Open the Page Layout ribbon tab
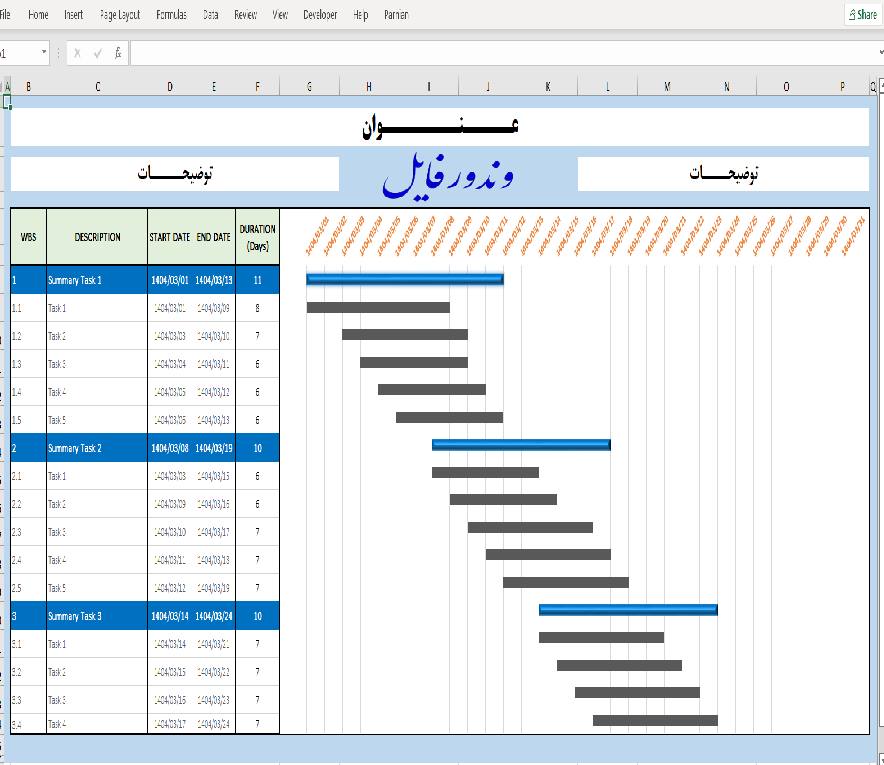This screenshot has height=765, width=884. (x=120, y=15)
